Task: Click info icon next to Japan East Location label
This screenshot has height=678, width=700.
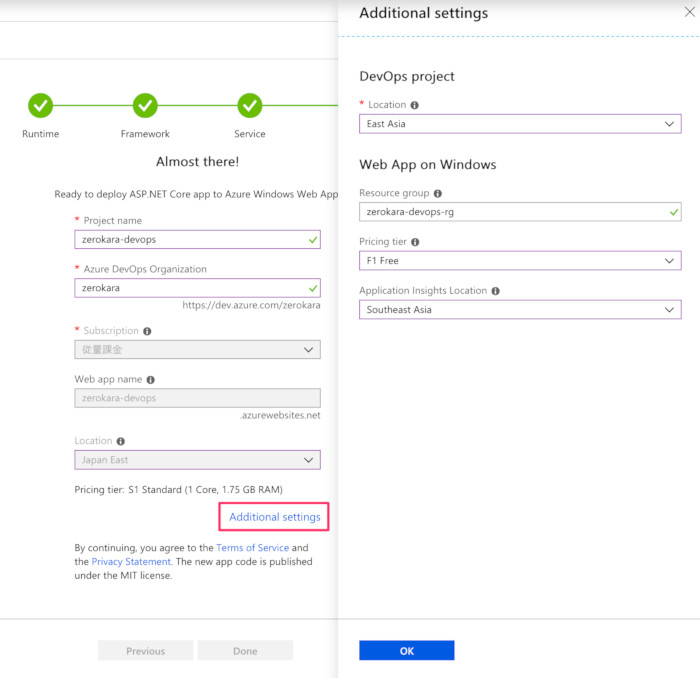Action: [121, 441]
